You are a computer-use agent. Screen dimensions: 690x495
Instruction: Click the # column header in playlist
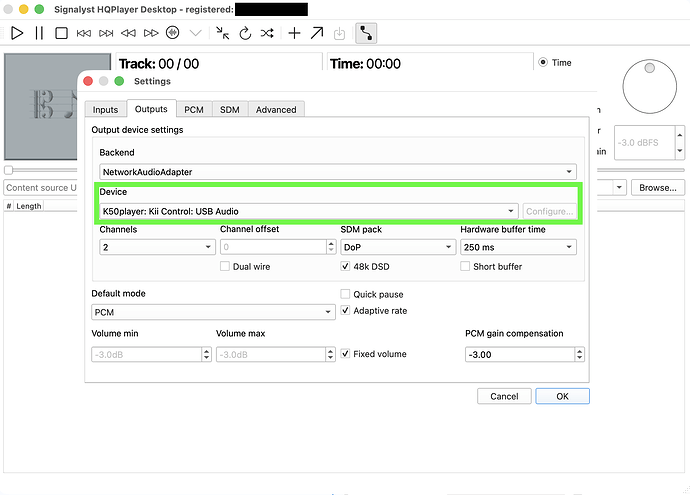pos(9,206)
